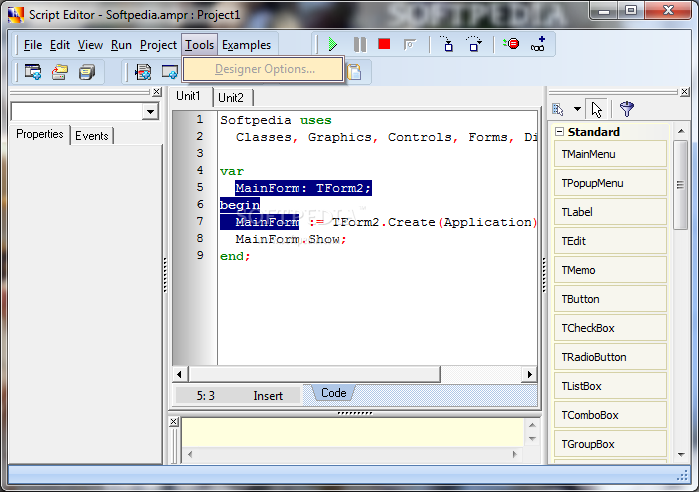Viewport: 699px width, 492px height.
Task: Click the editor horizontal scrollbar left arrow
Action: [180, 374]
